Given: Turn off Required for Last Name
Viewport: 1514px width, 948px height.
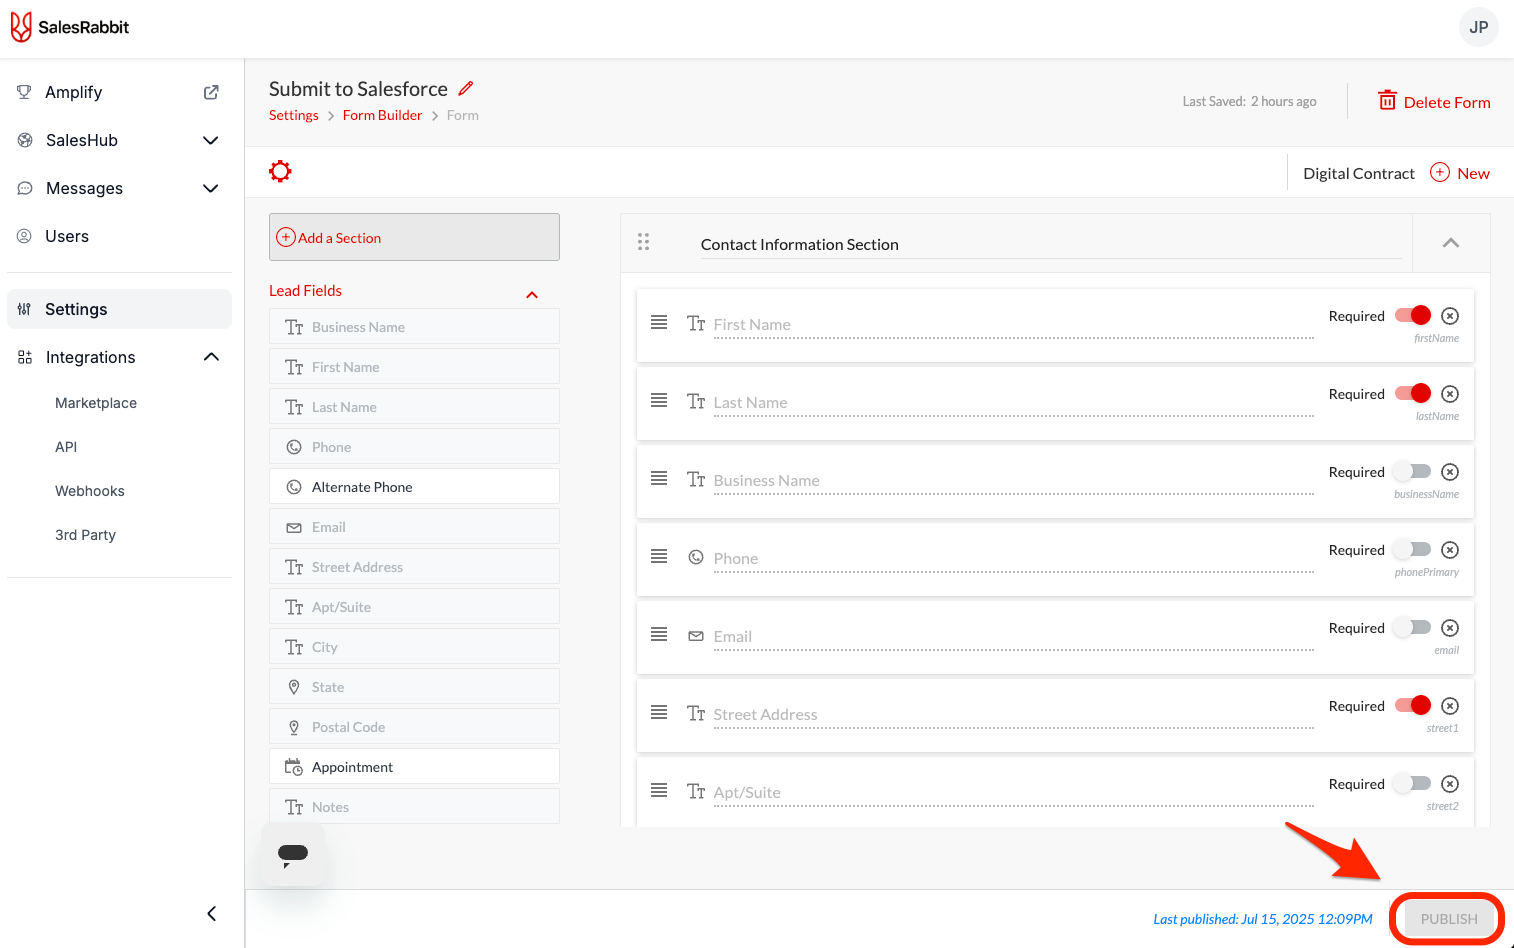Looking at the screenshot, I should [x=1413, y=393].
